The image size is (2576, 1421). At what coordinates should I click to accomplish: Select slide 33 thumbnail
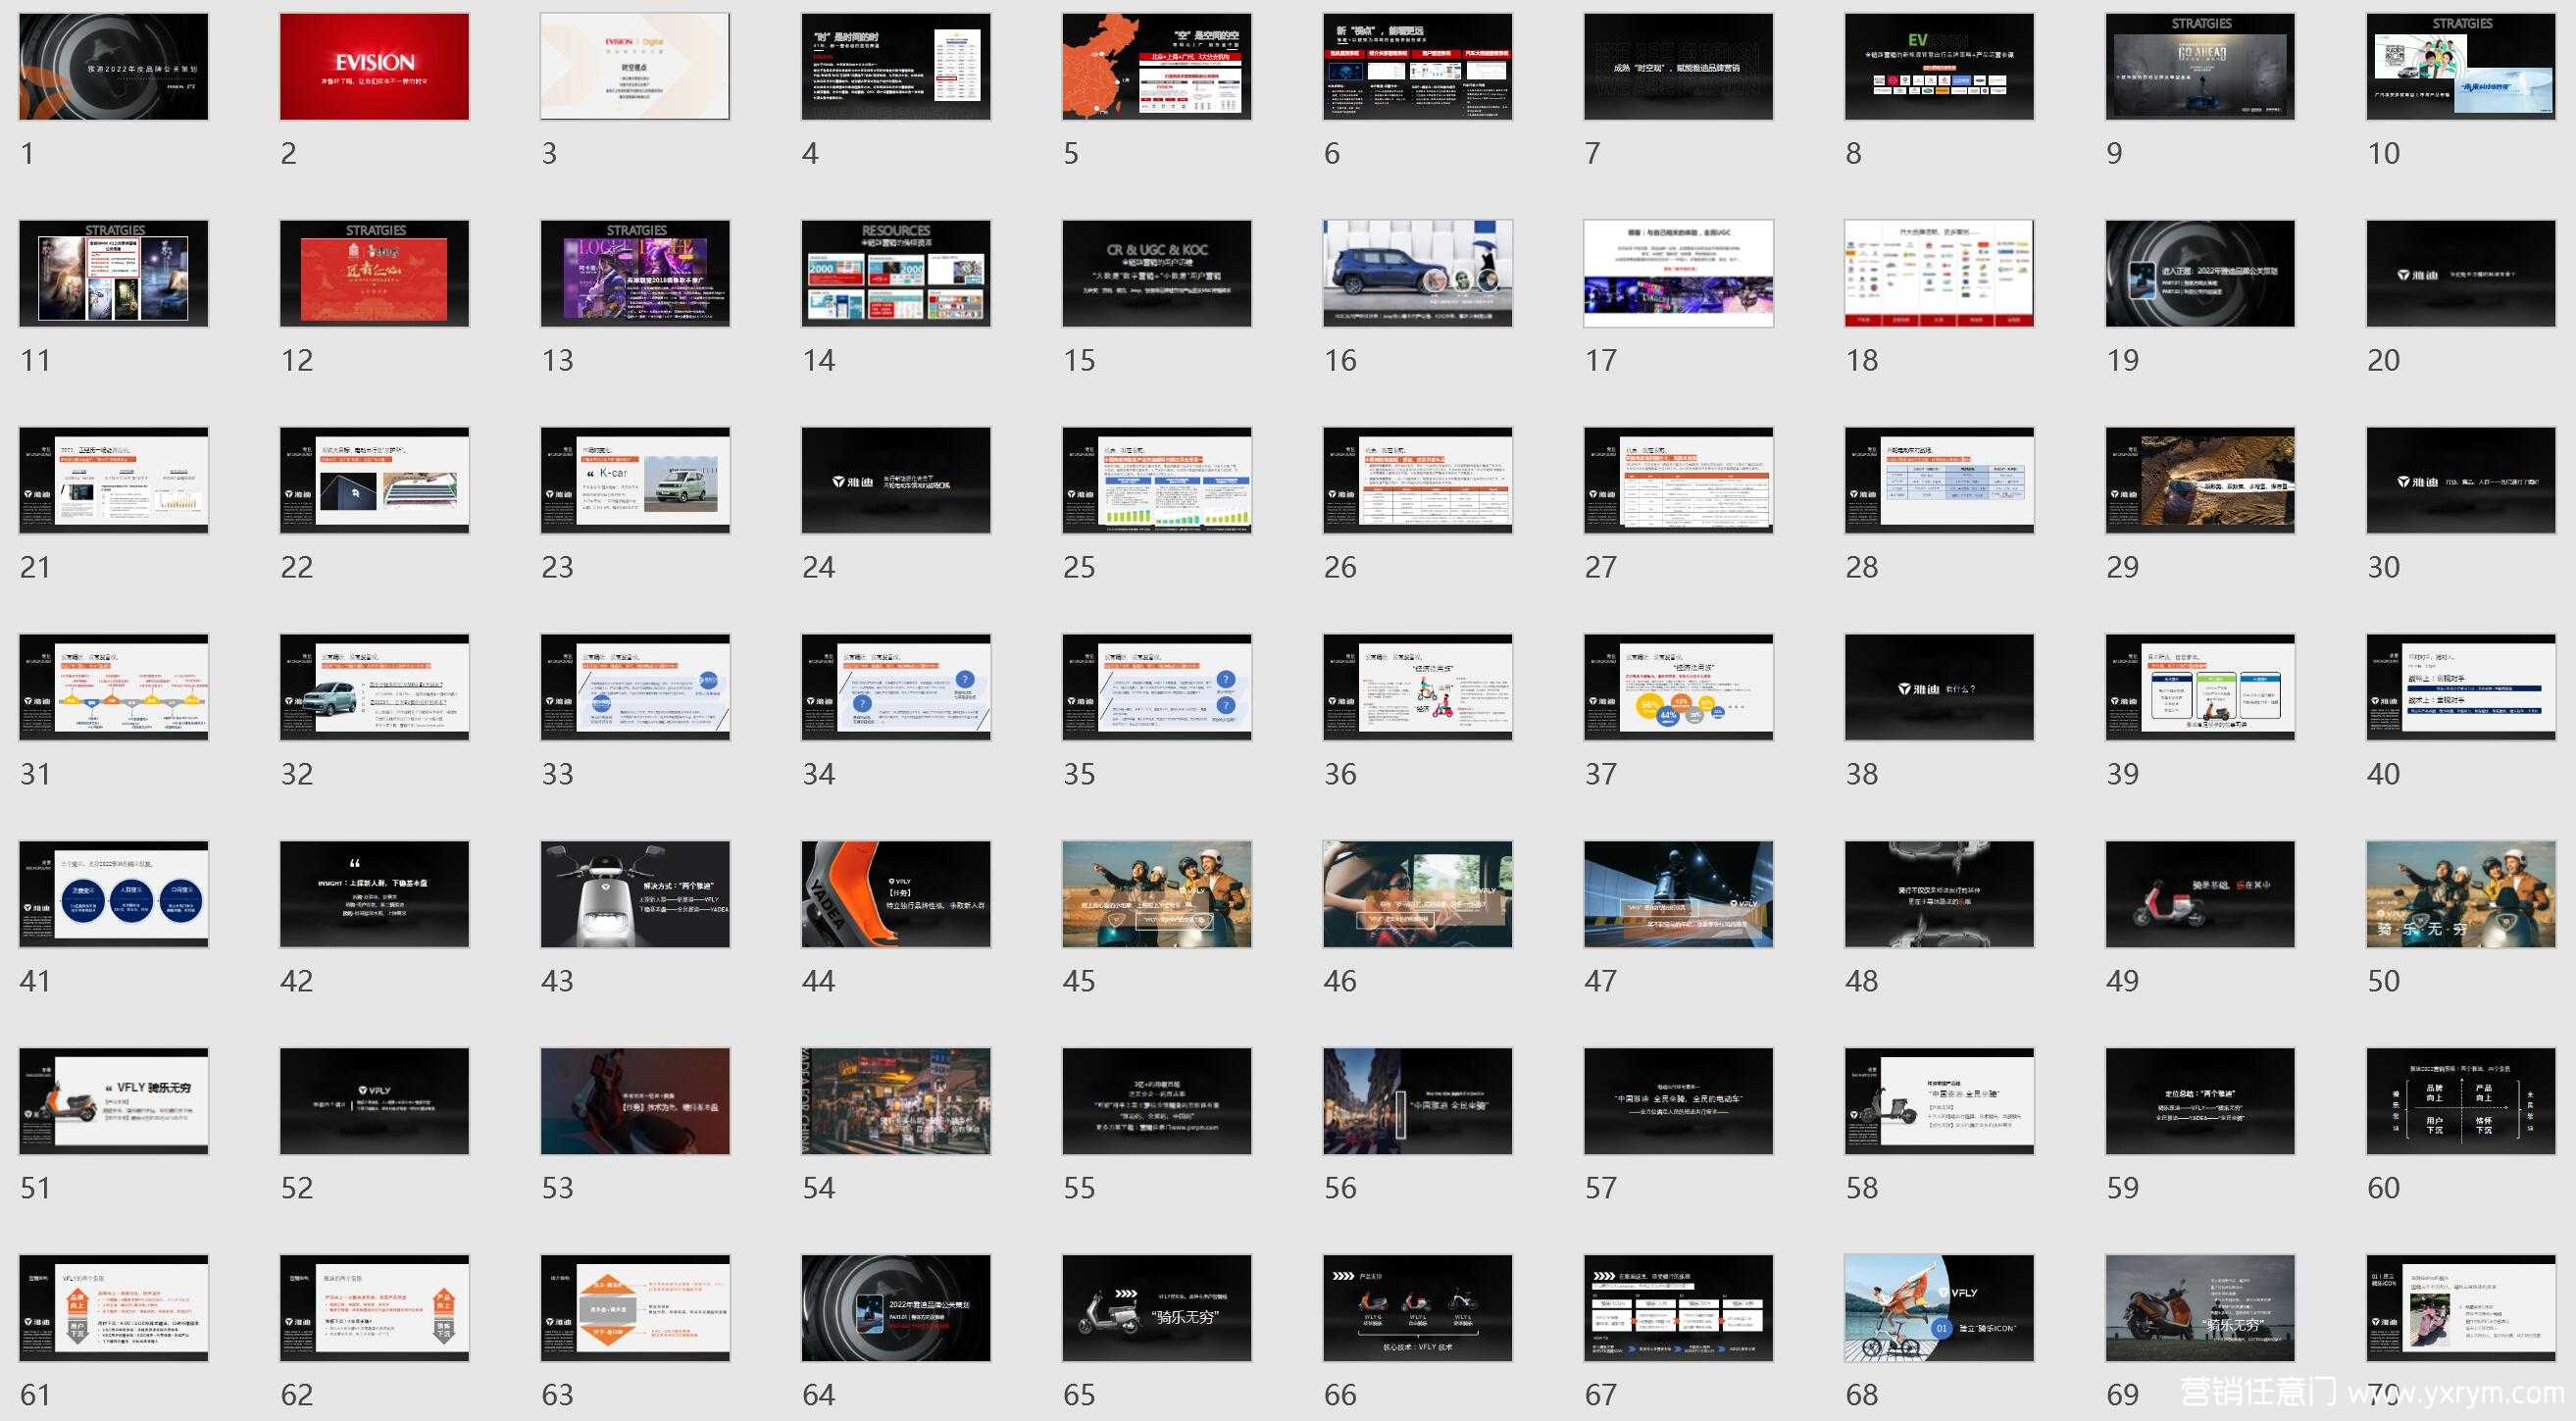(x=636, y=688)
